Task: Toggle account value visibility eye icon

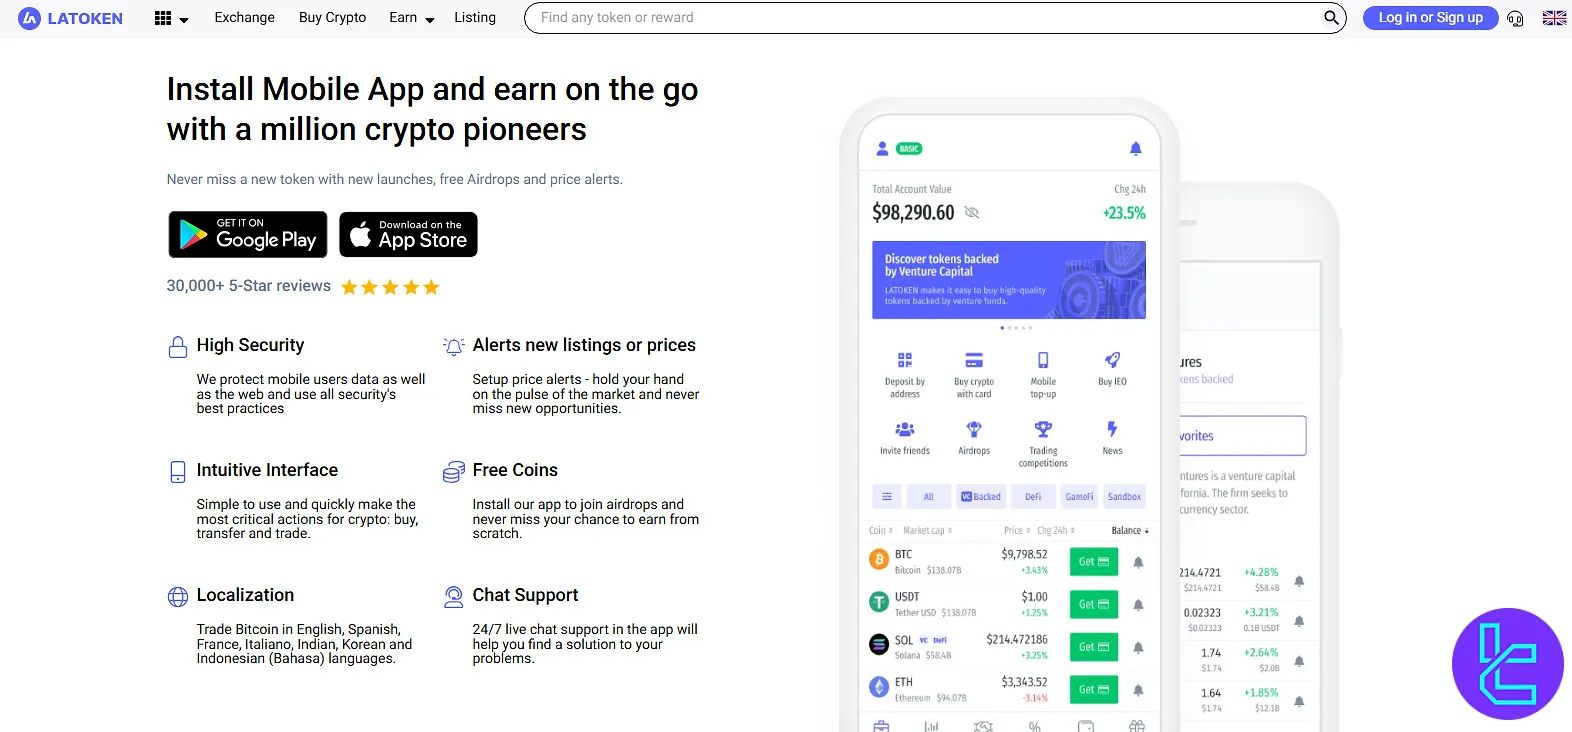Action: coord(971,213)
